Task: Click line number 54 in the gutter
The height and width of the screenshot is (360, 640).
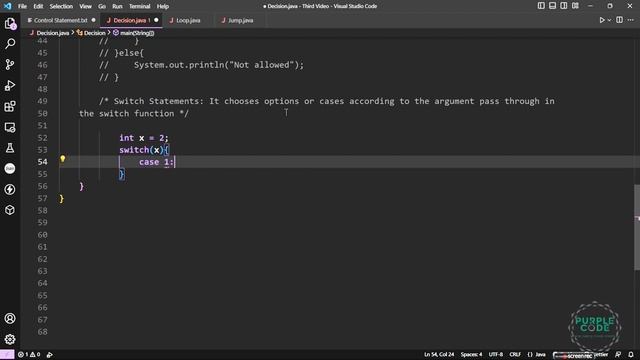Action: [42, 162]
